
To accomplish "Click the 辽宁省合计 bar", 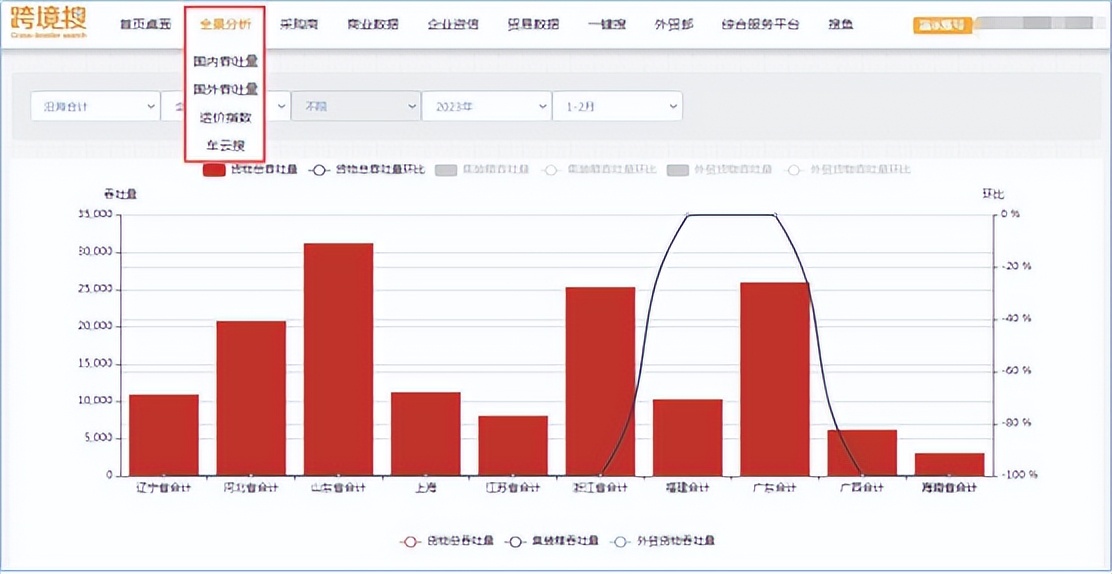I will pyautogui.click(x=164, y=435).
